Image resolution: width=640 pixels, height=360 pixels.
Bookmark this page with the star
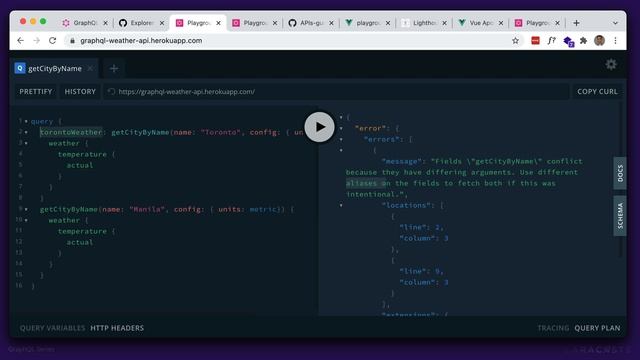pos(516,40)
